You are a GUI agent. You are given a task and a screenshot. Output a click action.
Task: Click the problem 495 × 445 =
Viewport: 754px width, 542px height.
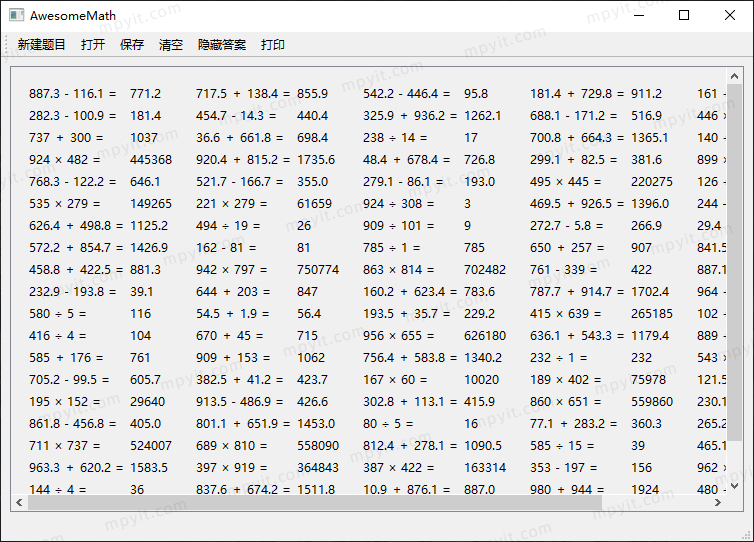pyautogui.click(x=566, y=182)
